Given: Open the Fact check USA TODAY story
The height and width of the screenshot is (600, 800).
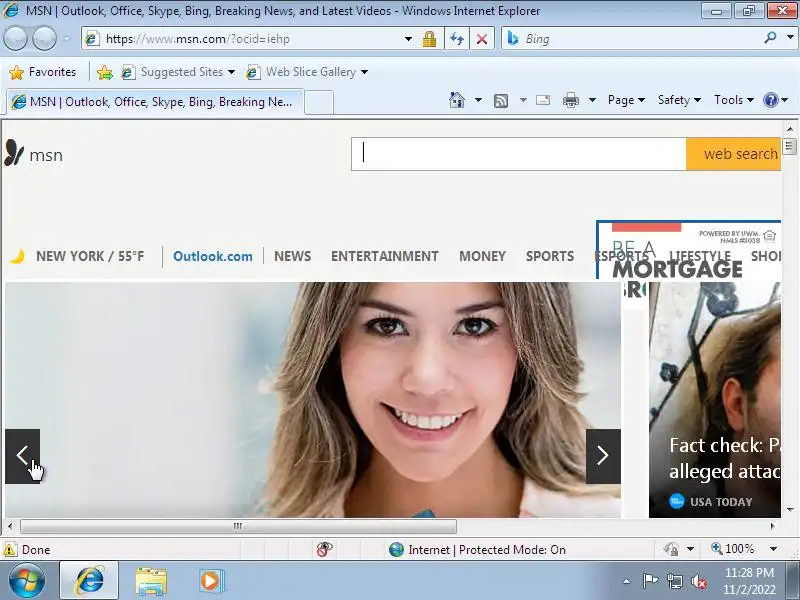Looking at the screenshot, I should pyautogui.click(x=715, y=400).
